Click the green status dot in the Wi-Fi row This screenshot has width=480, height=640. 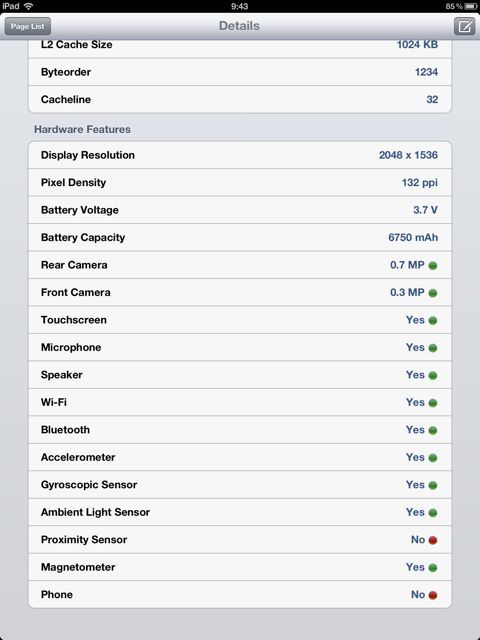click(433, 403)
